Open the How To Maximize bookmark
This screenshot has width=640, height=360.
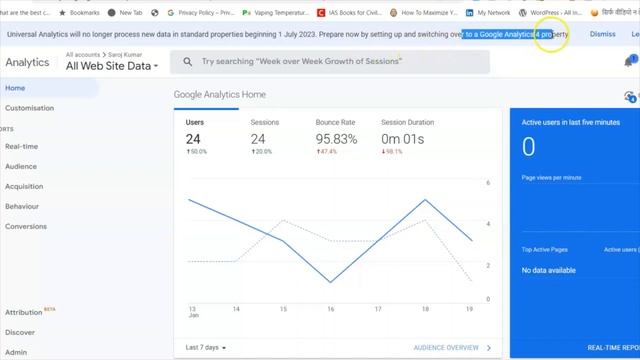(424, 13)
